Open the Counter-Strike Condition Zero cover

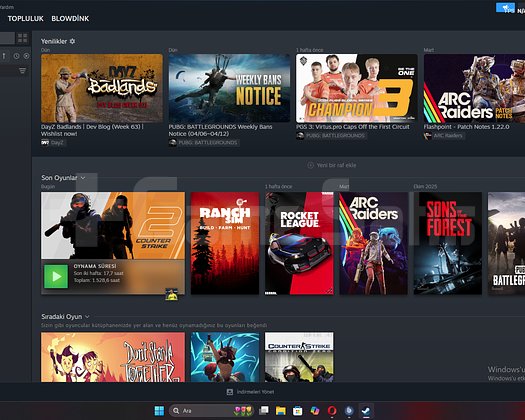[x=299, y=357]
